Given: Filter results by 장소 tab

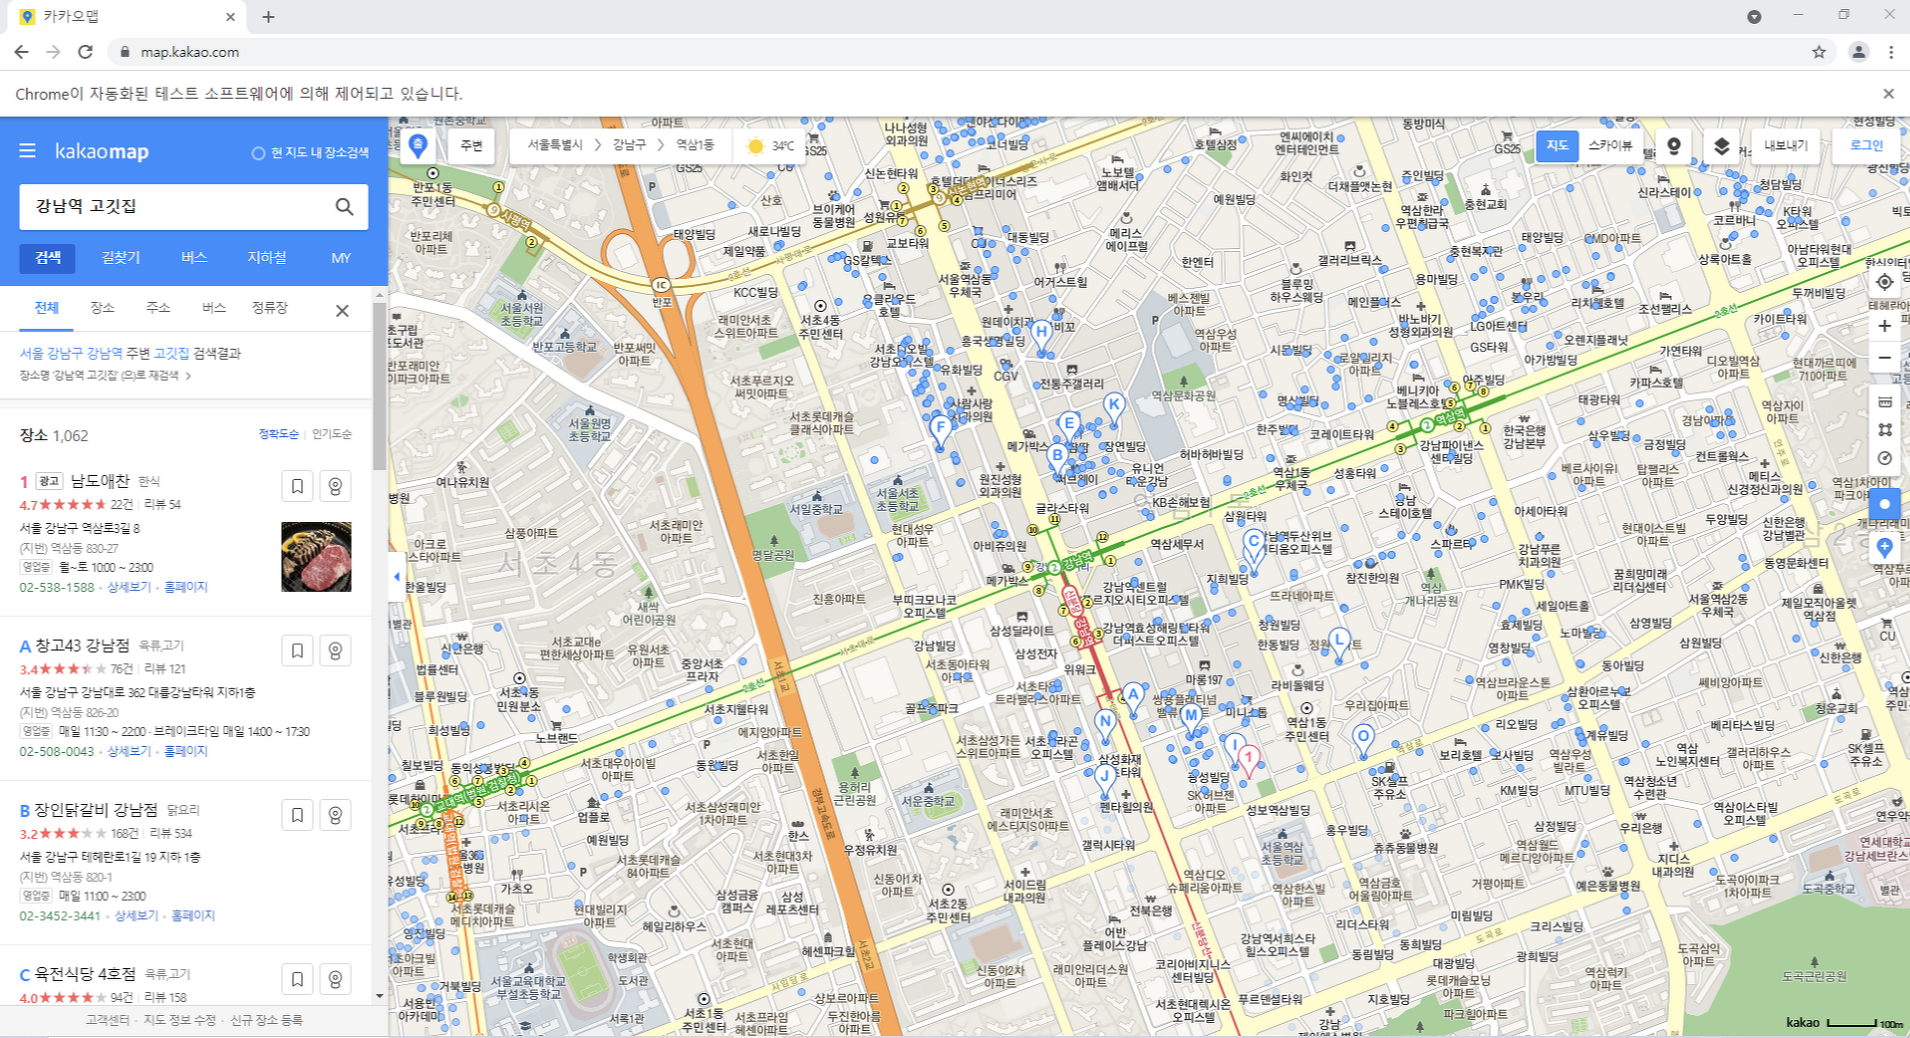Looking at the screenshot, I should (x=102, y=308).
